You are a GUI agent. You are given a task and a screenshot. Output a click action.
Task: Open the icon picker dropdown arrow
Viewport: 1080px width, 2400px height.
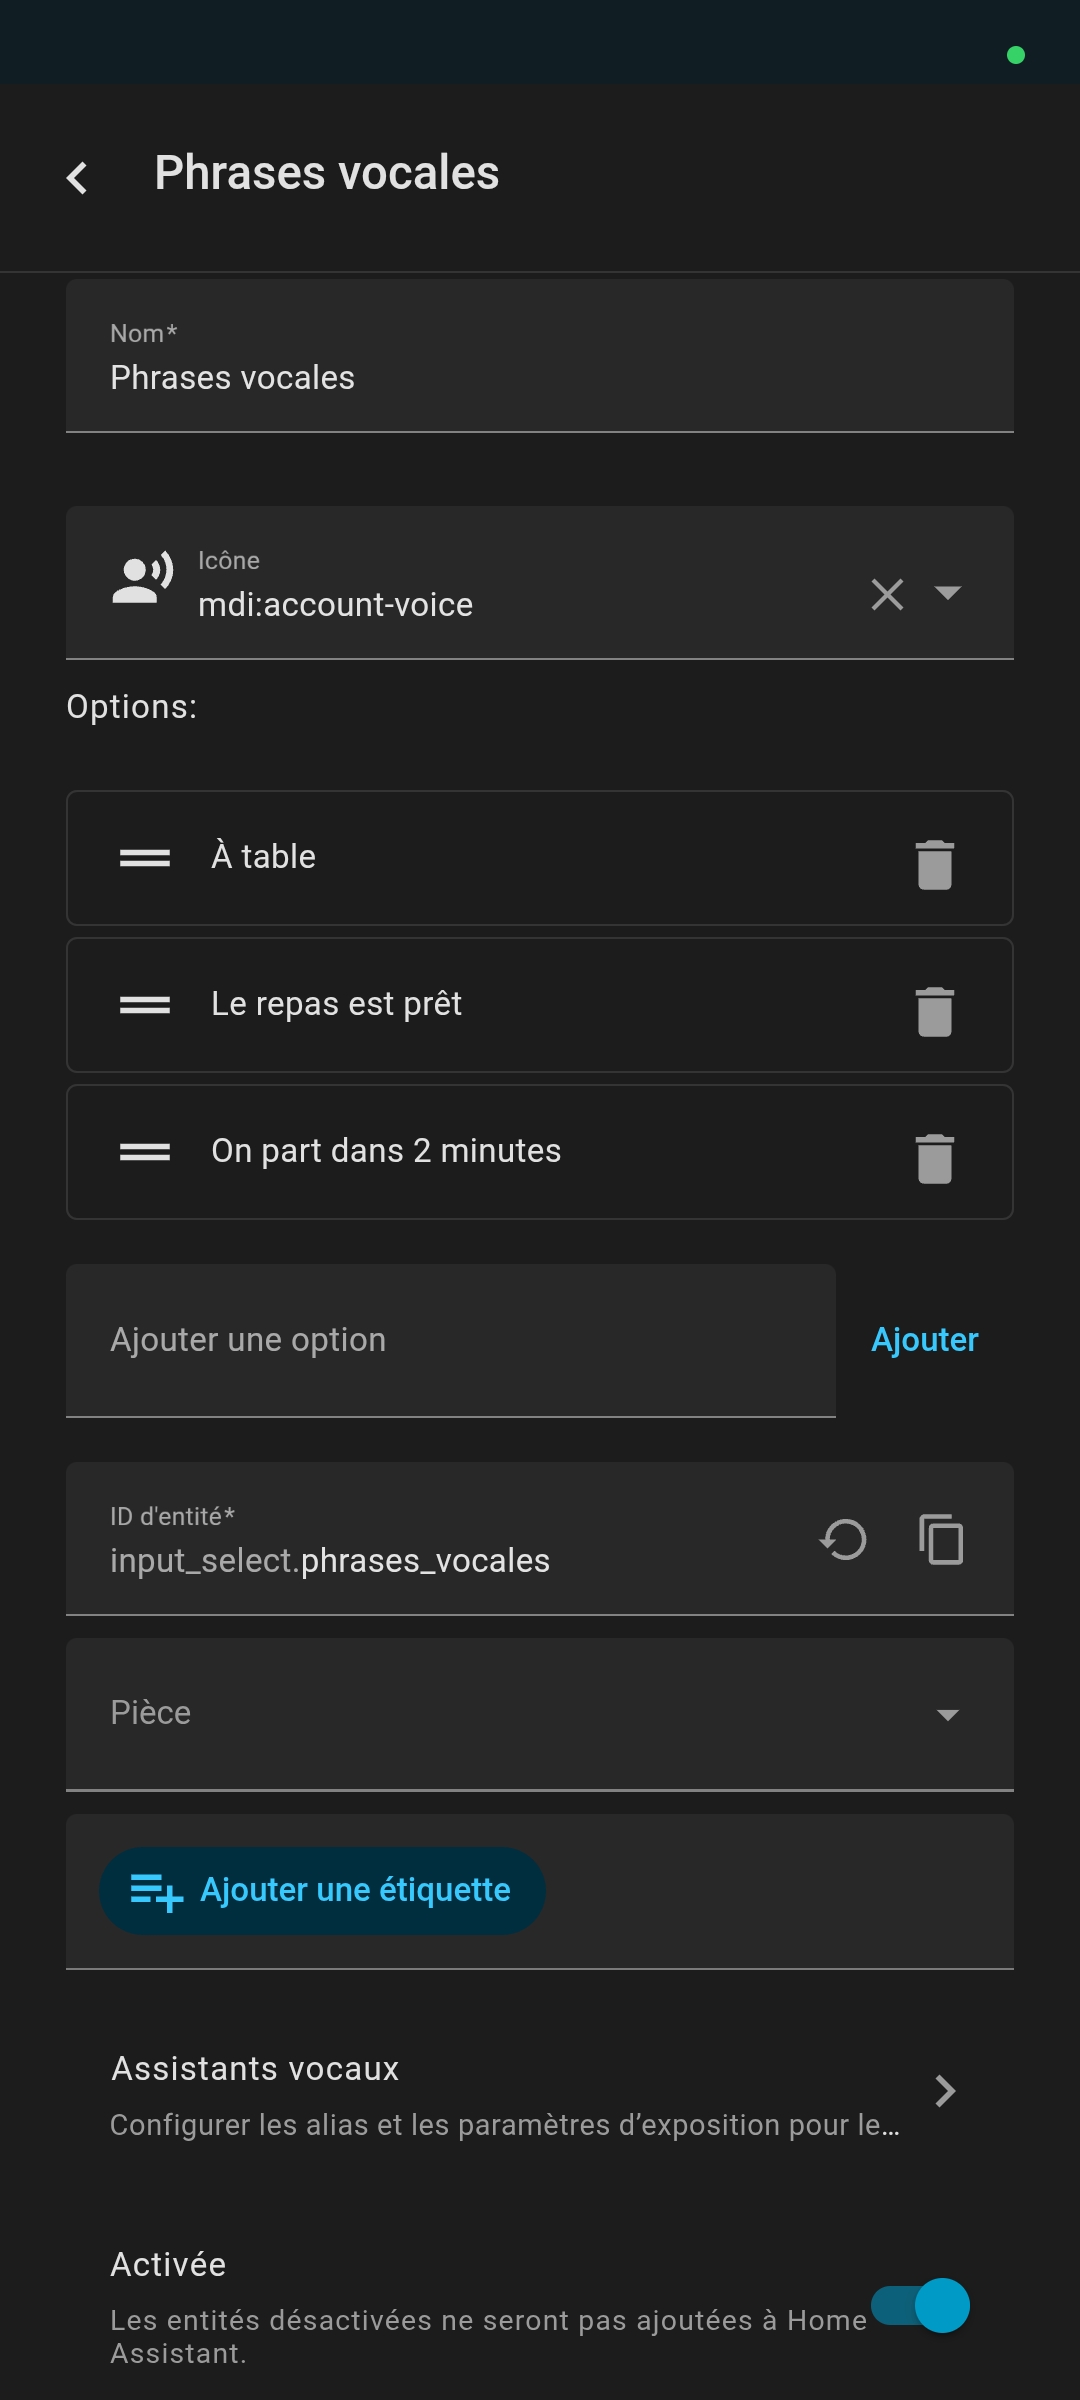coord(947,593)
